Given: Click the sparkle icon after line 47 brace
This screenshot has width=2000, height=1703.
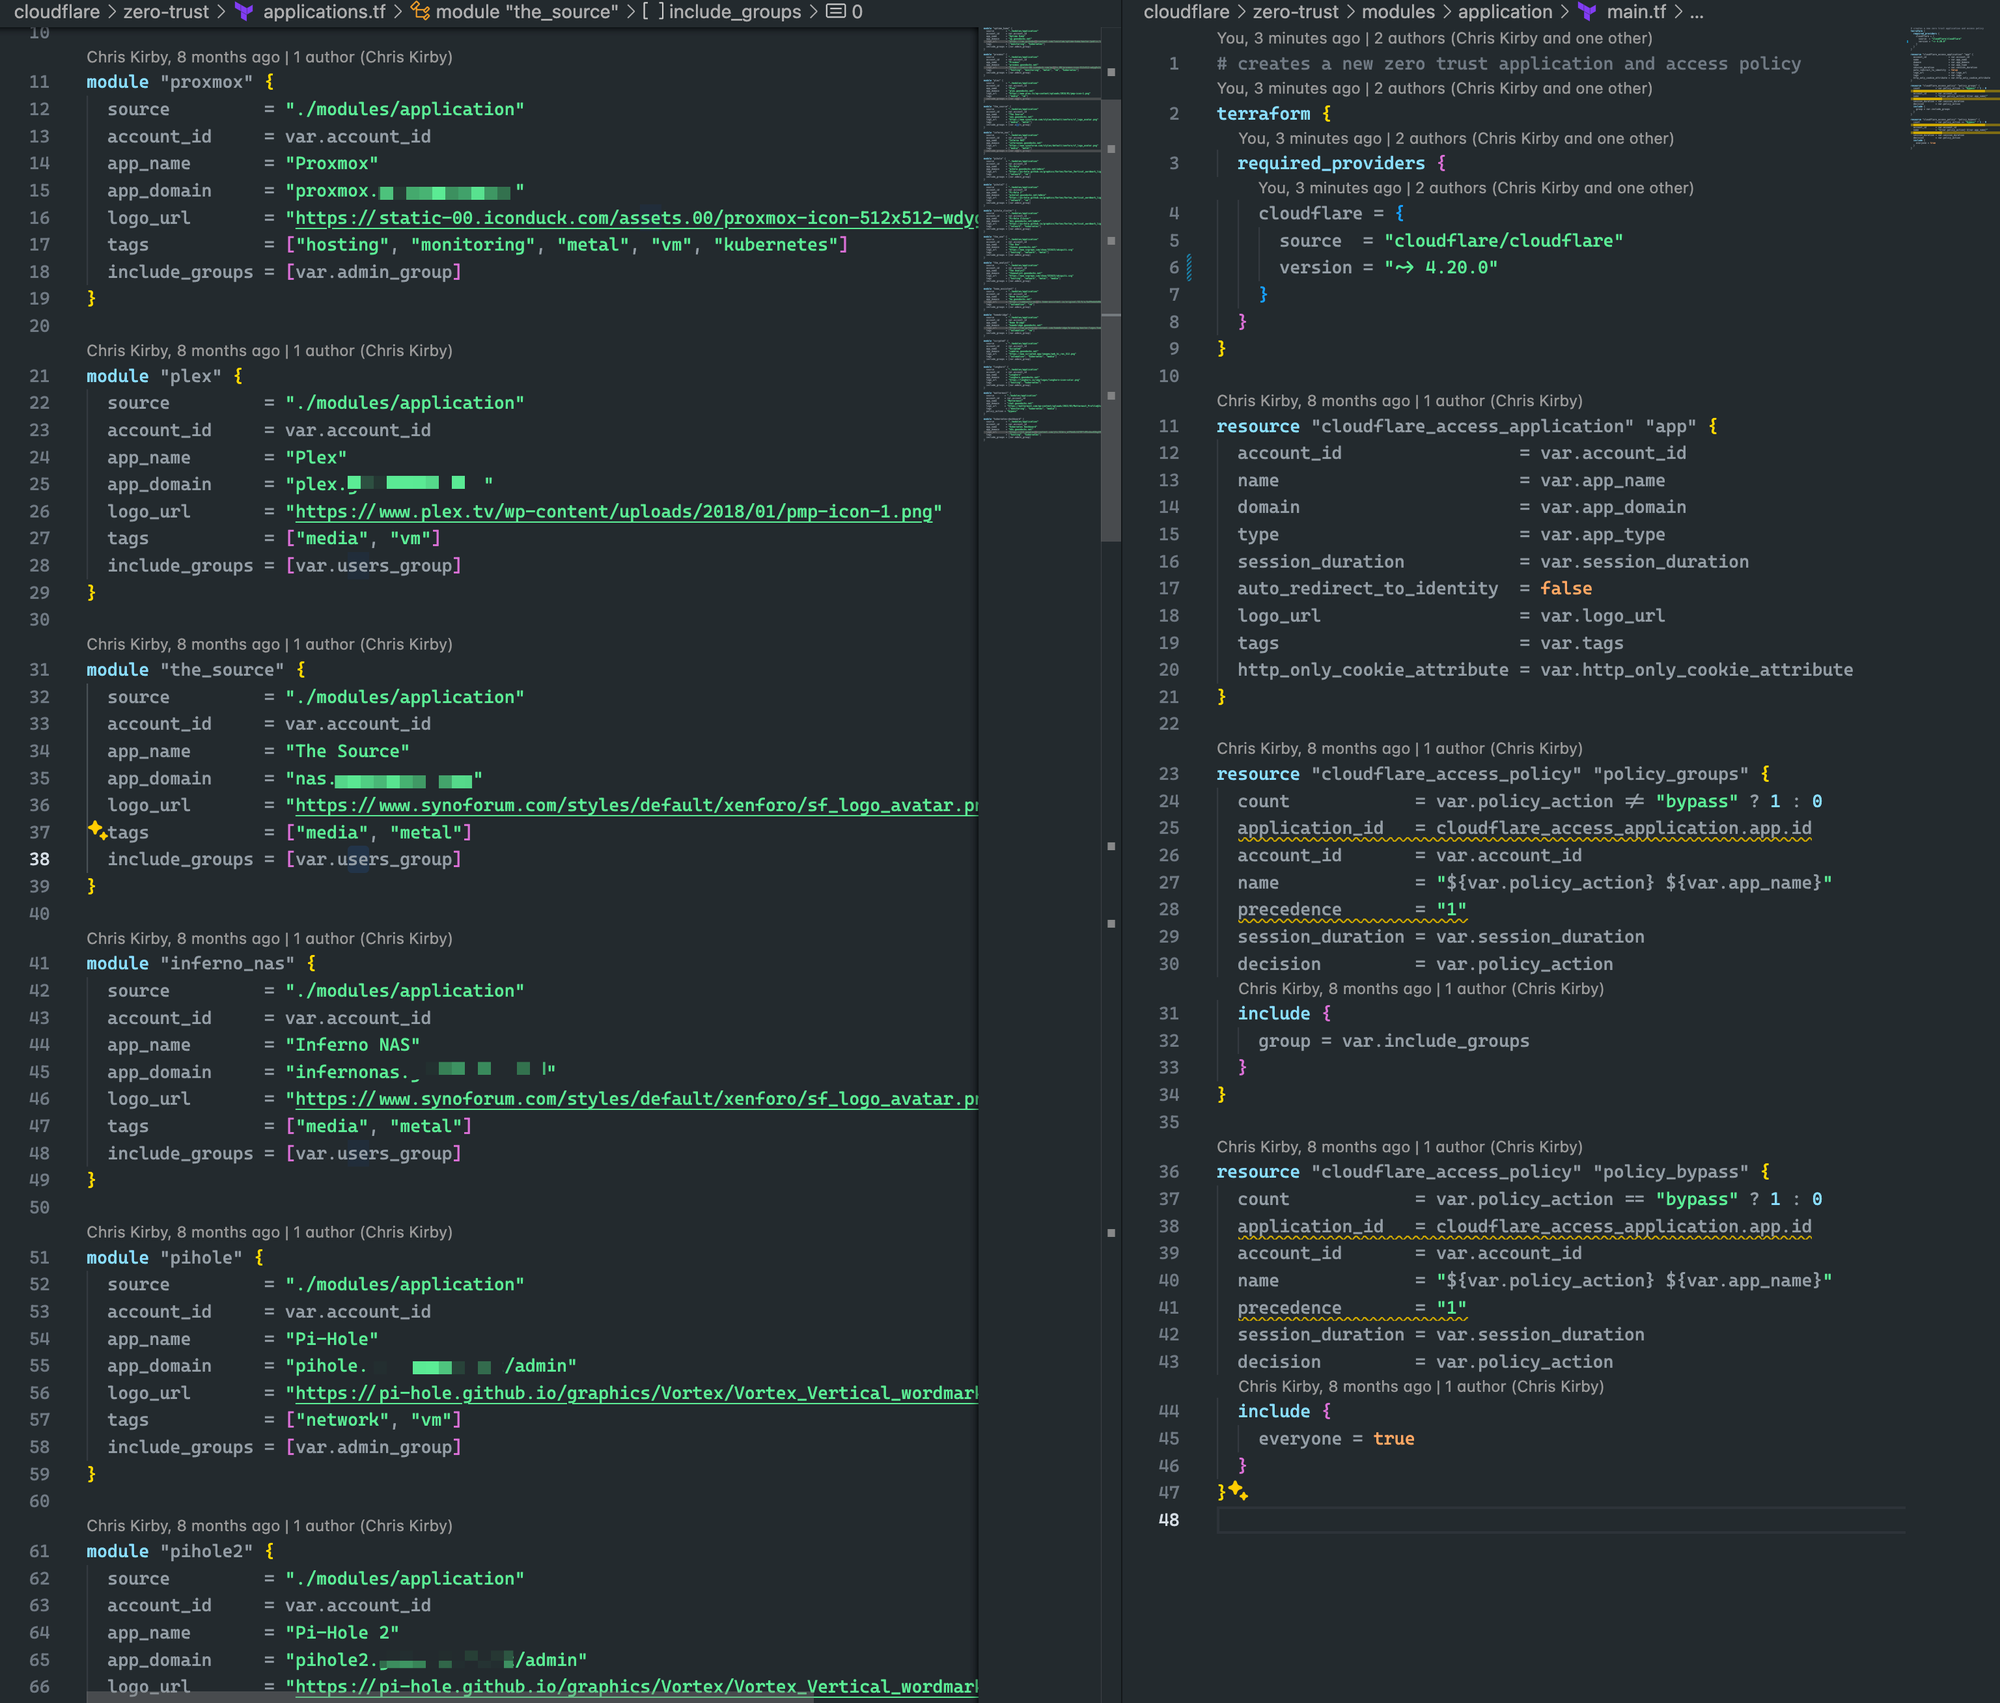Looking at the screenshot, I should click(x=1238, y=1491).
